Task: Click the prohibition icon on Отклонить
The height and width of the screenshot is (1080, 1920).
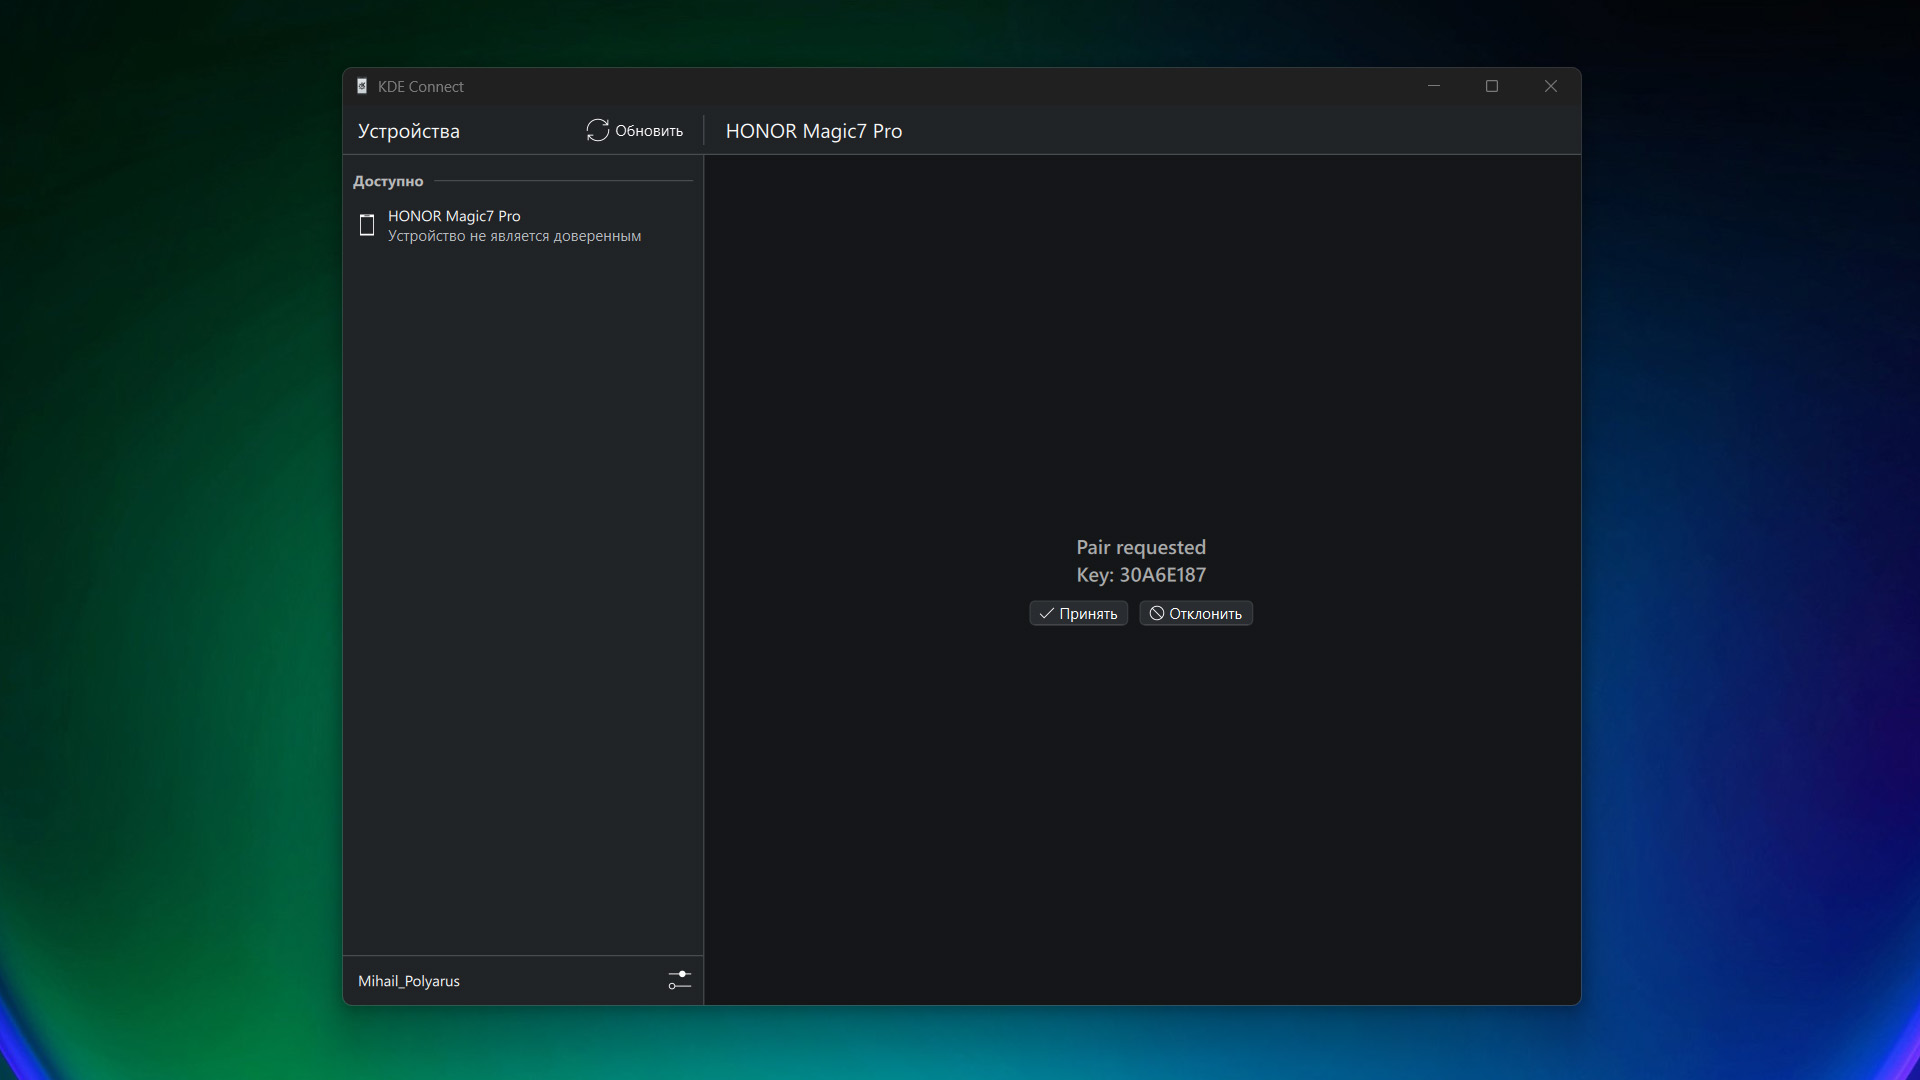Action: [1156, 614]
